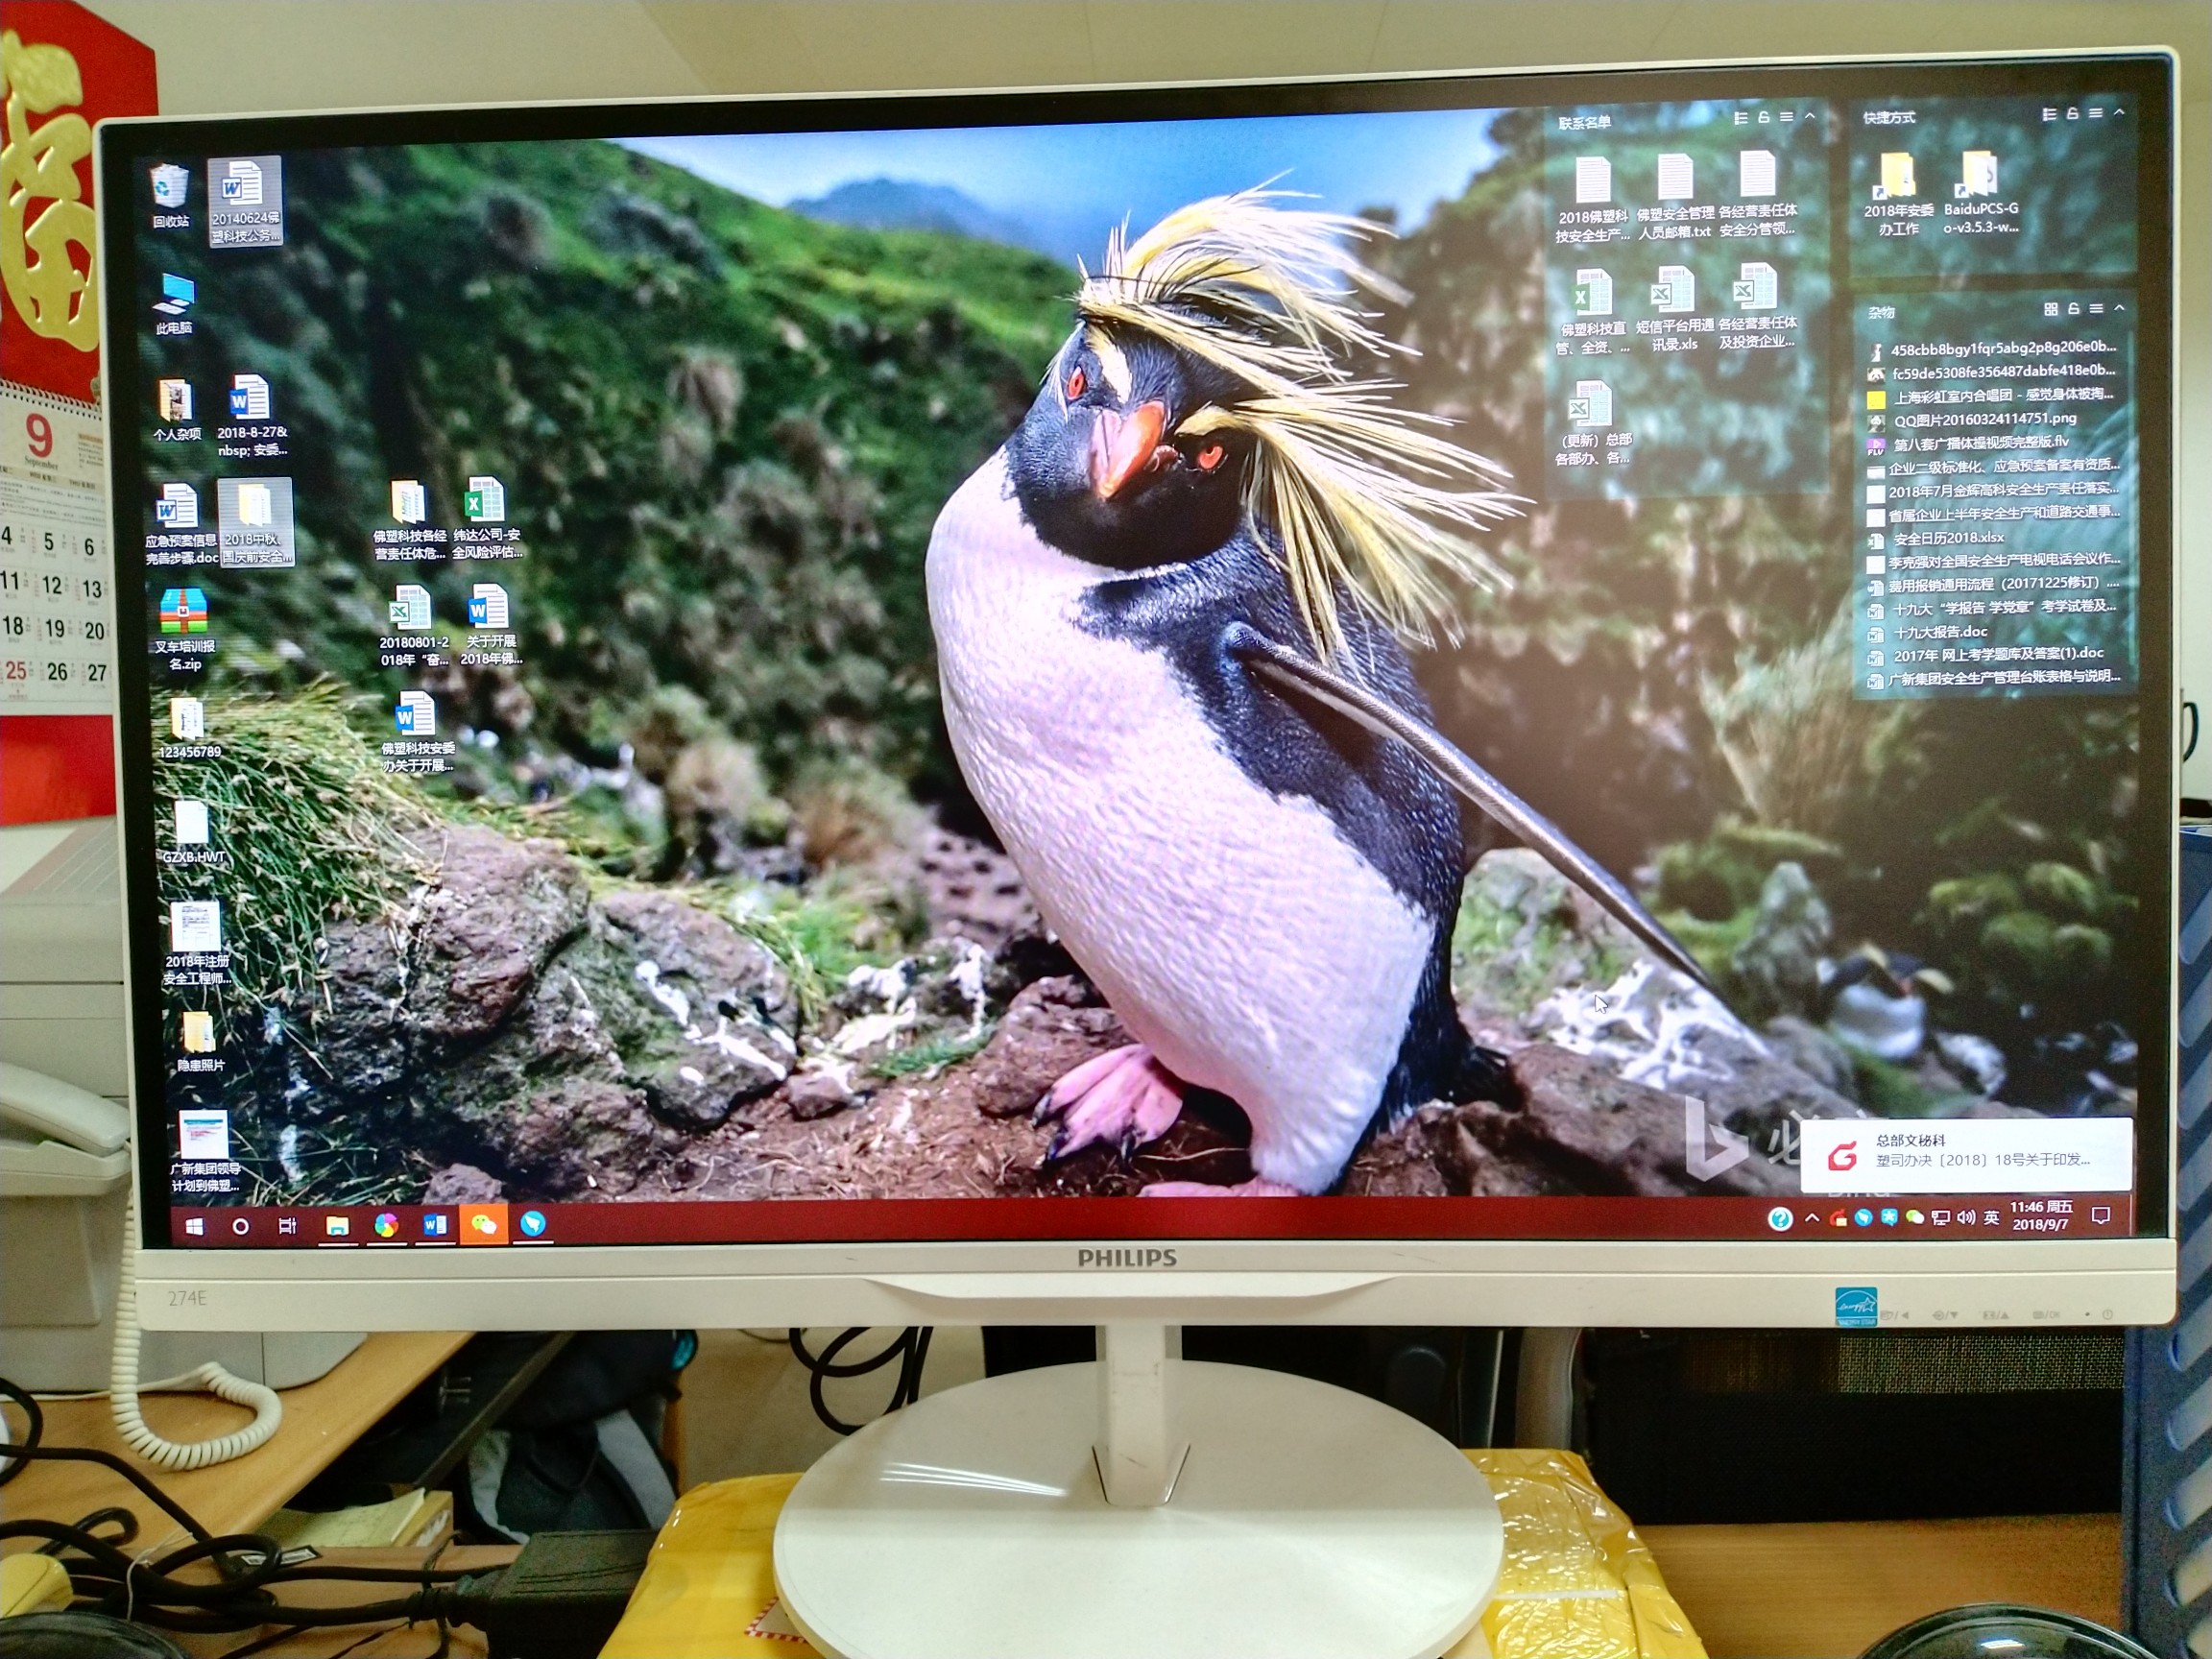Toggle the lock icon on the 杂物 fence
This screenshot has height=1659, width=2212.
coord(2073,309)
